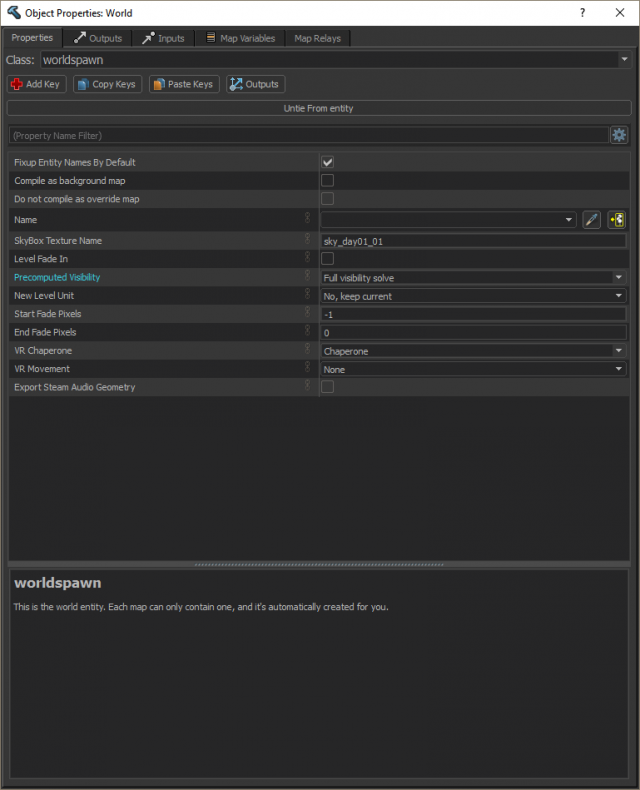The height and width of the screenshot is (790, 640).
Task: Click the Hammer icon in the title bar
Action: 14,12
